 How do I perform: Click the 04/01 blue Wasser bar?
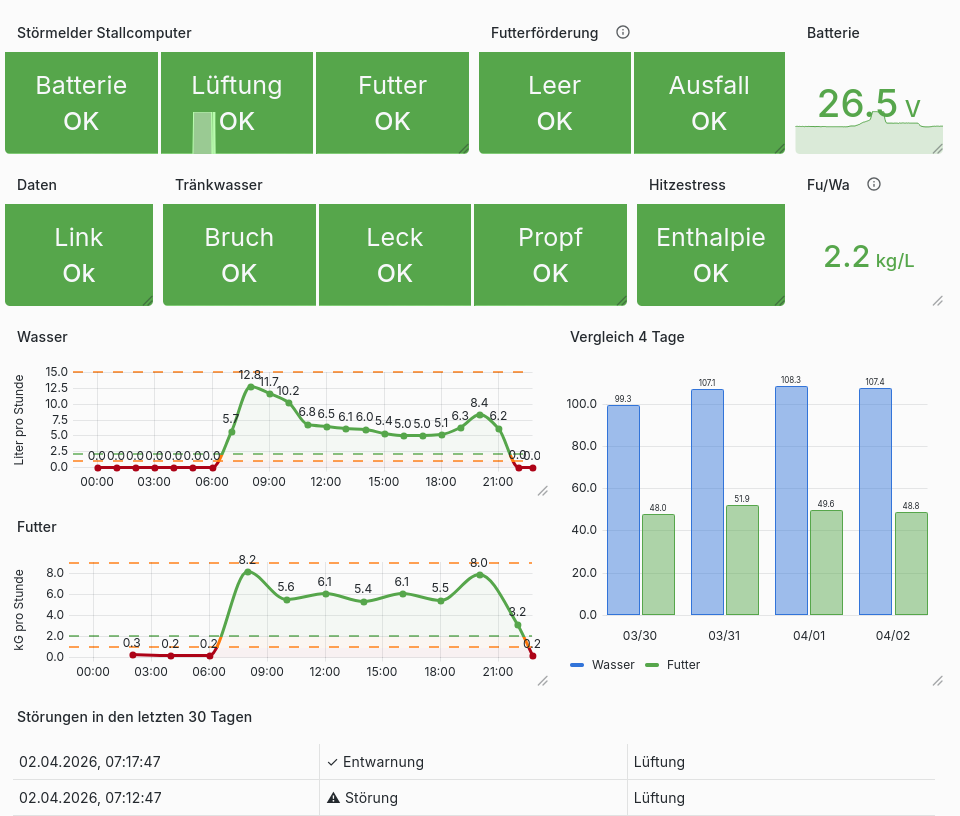(791, 500)
